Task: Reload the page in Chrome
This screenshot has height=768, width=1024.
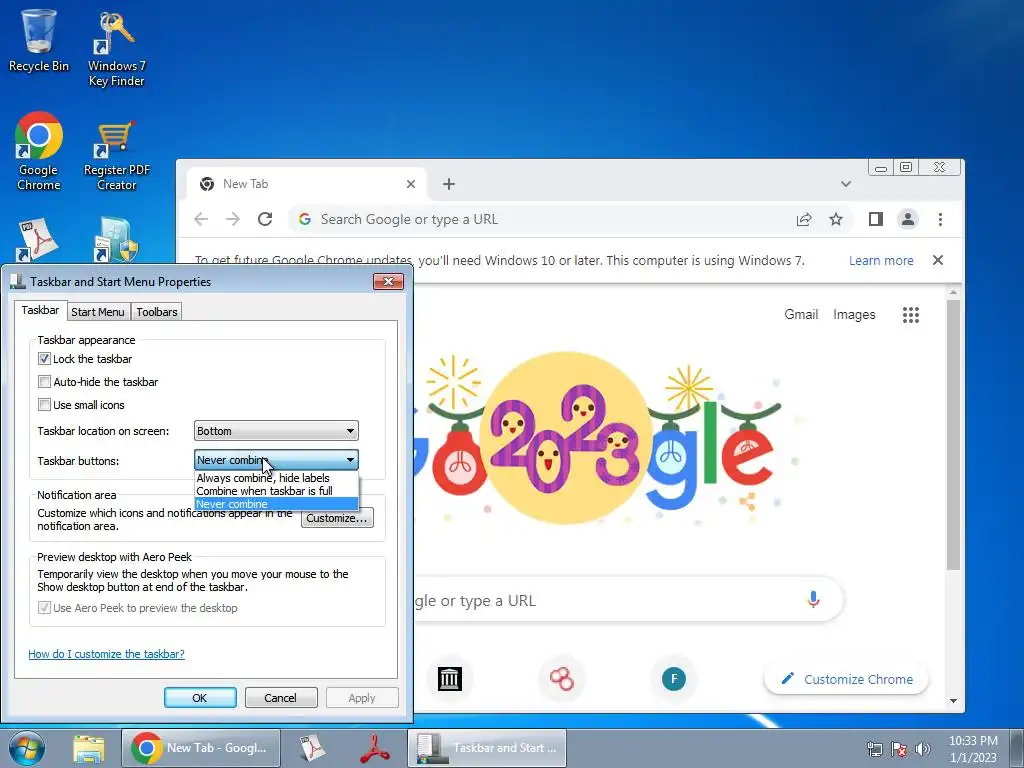Action: (264, 219)
